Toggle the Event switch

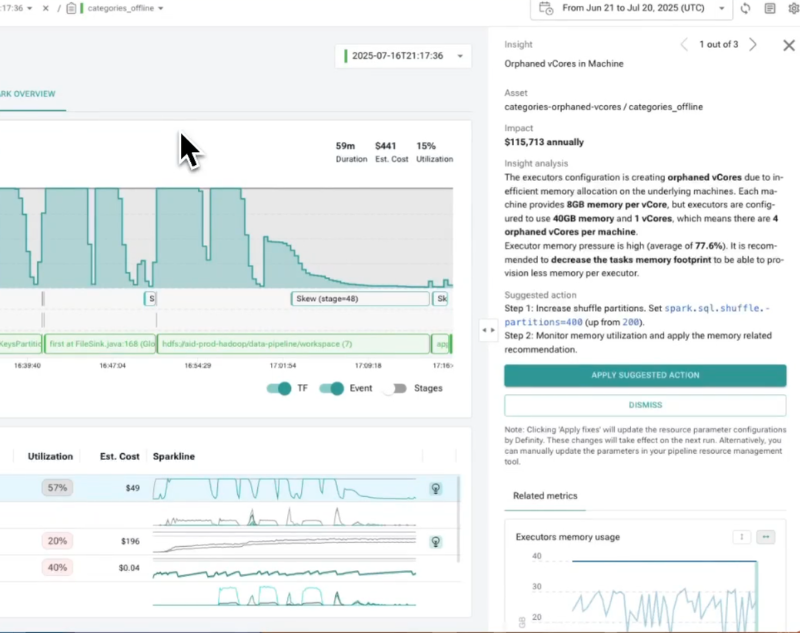332,389
